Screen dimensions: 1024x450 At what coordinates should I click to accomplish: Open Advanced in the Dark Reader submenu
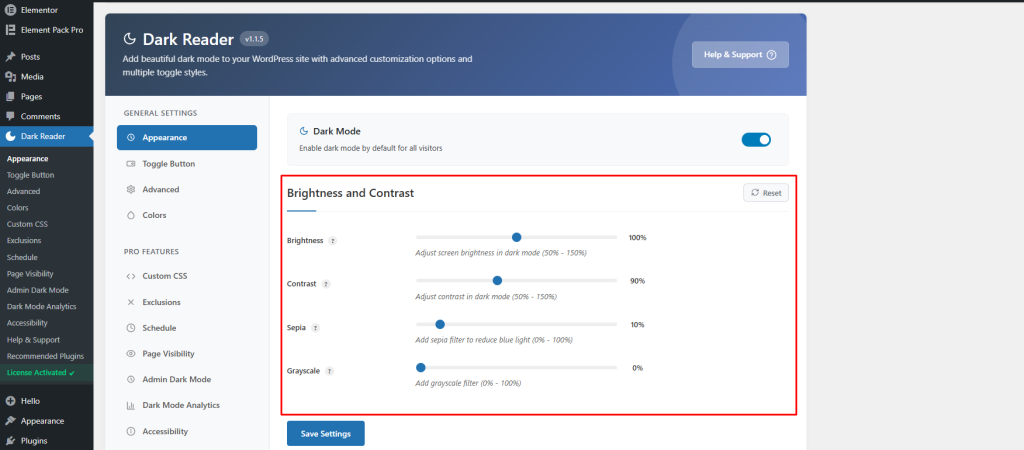[x=24, y=191]
